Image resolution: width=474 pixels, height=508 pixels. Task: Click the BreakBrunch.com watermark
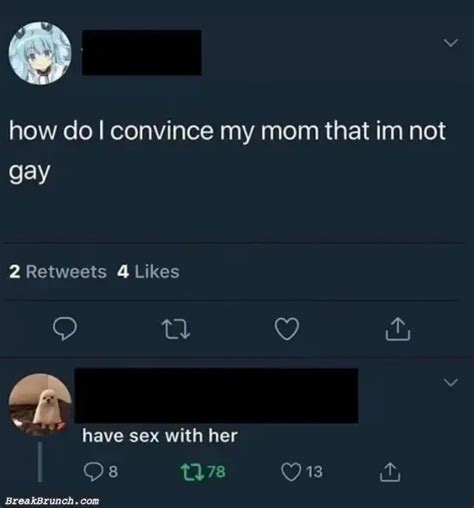coord(52,501)
